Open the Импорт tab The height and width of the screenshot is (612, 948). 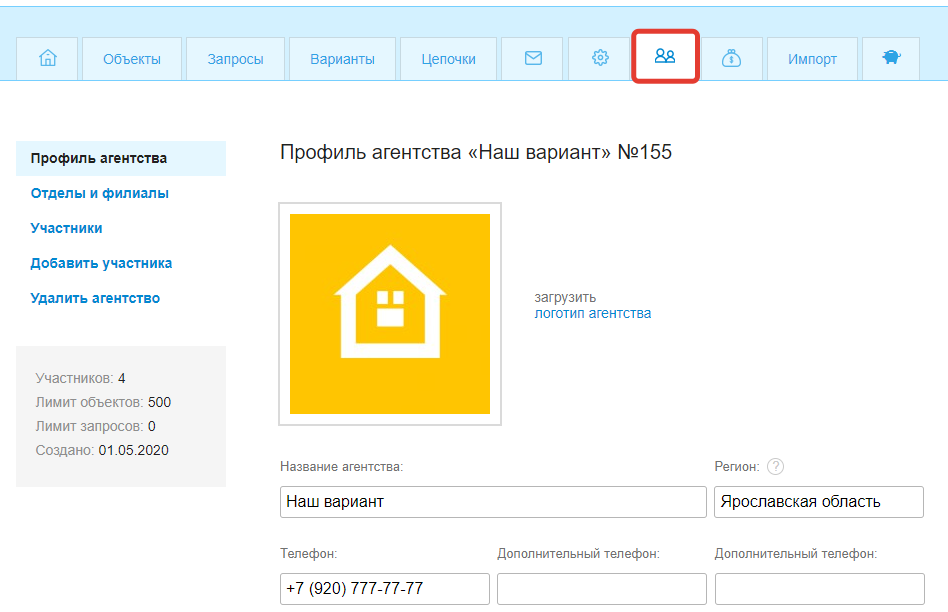pos(812,59)
